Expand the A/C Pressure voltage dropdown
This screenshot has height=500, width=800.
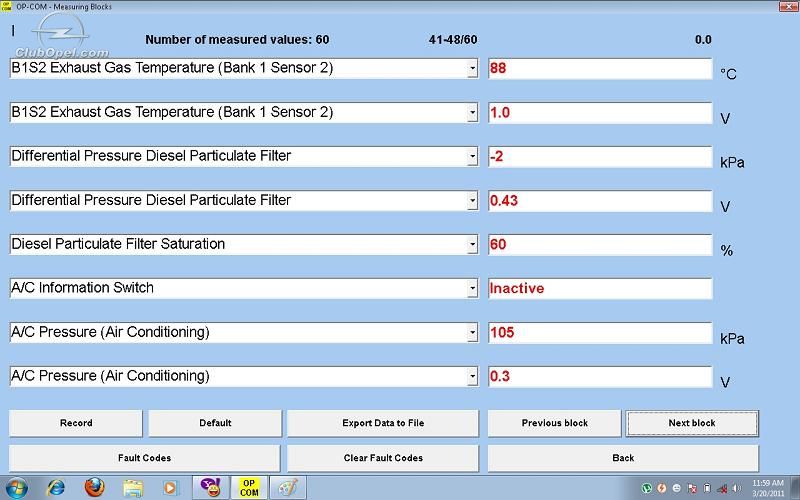click(472, 377)
